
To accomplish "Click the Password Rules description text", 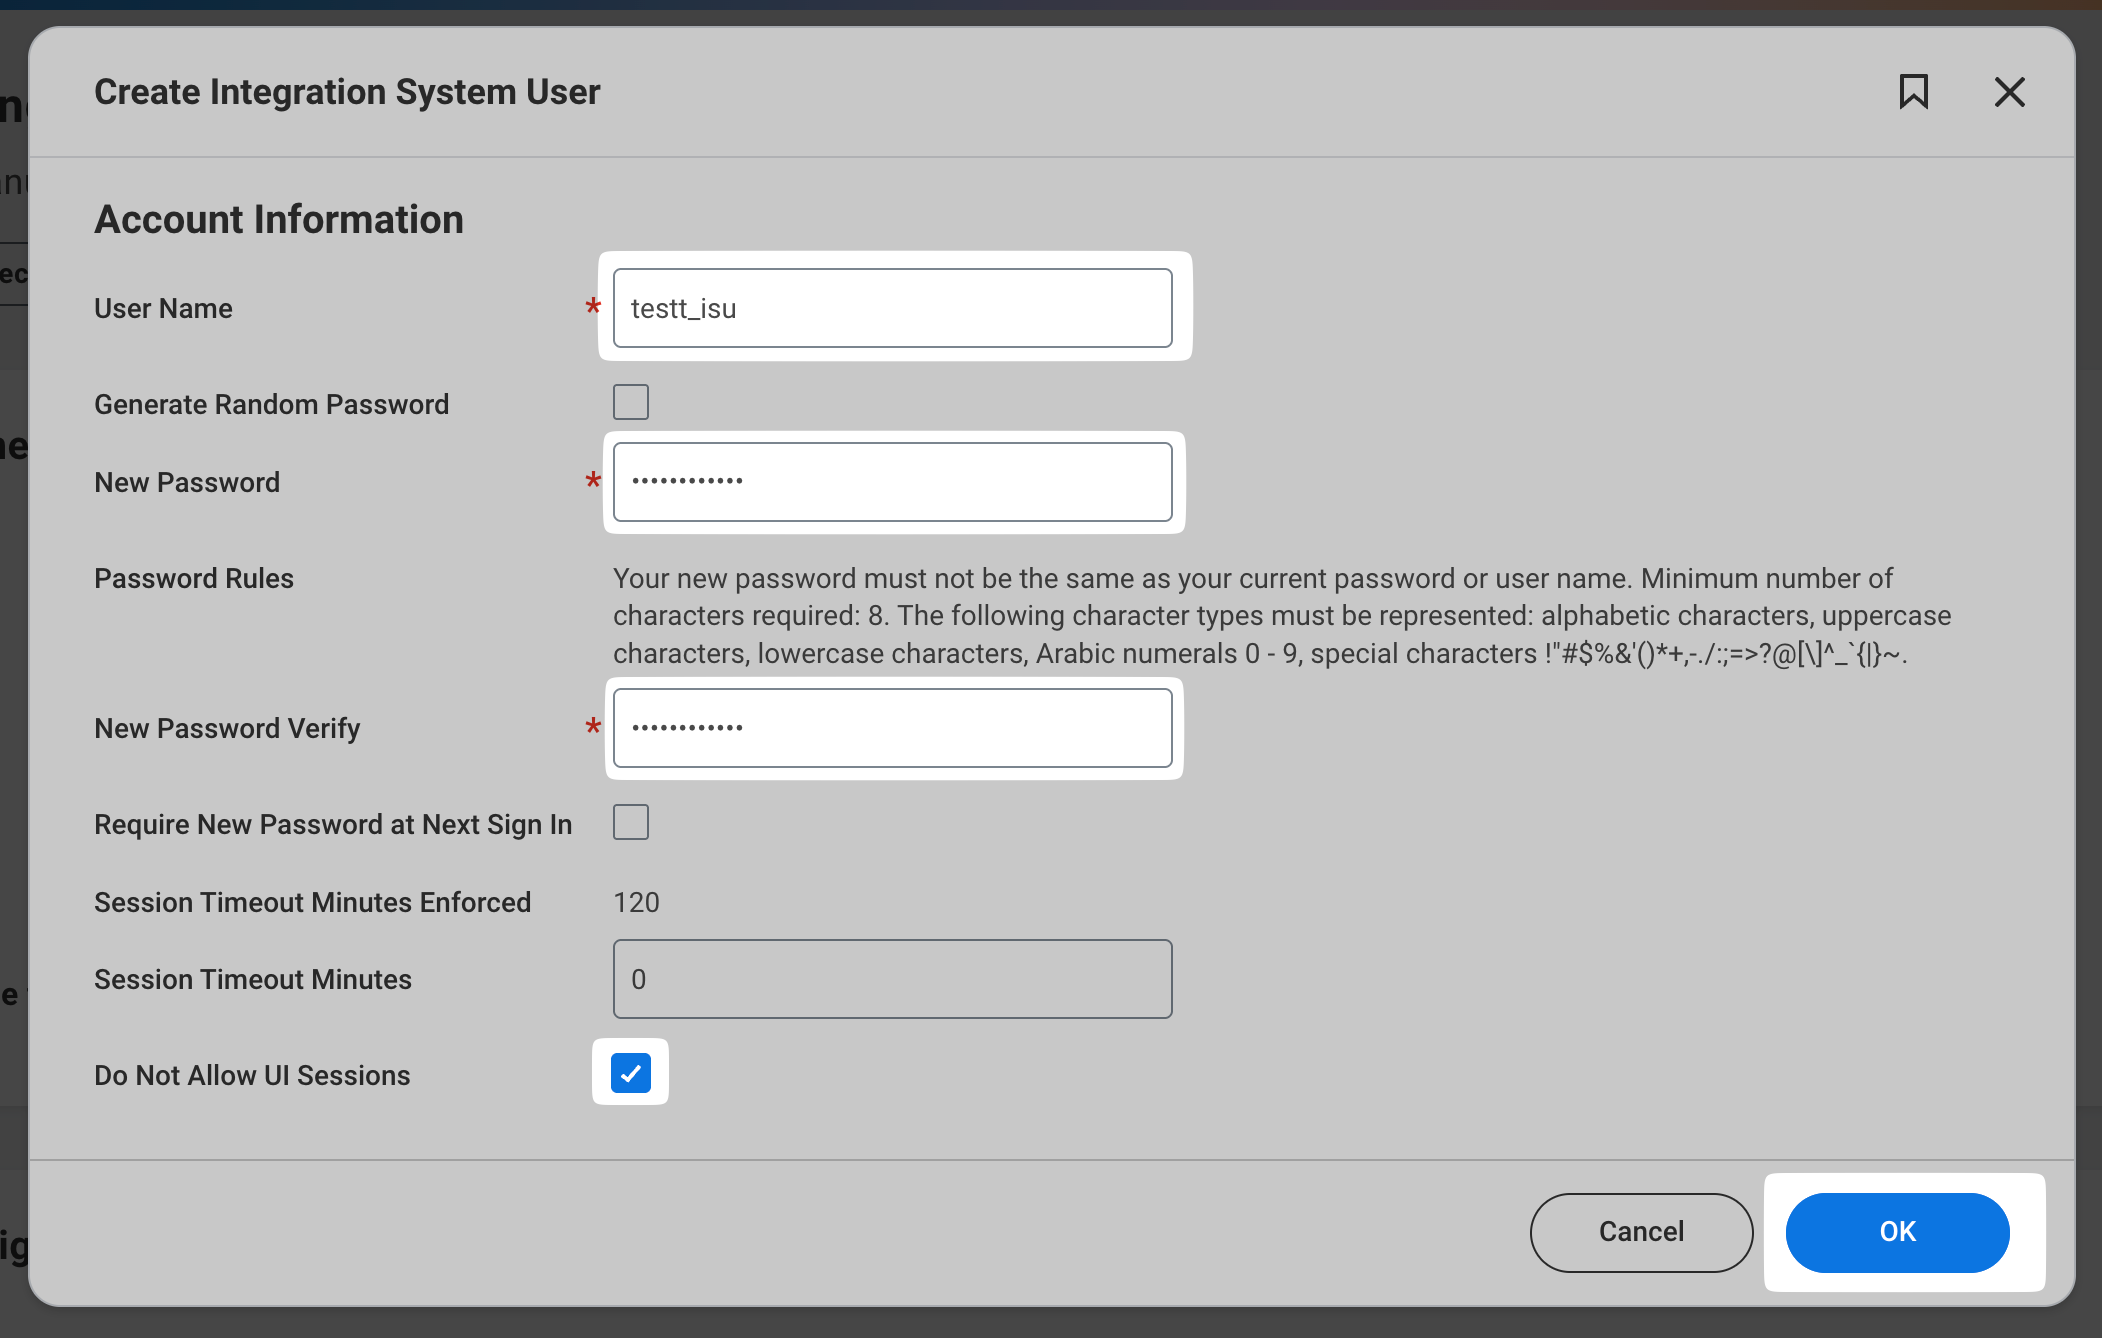I will (x=1280, y=616).
